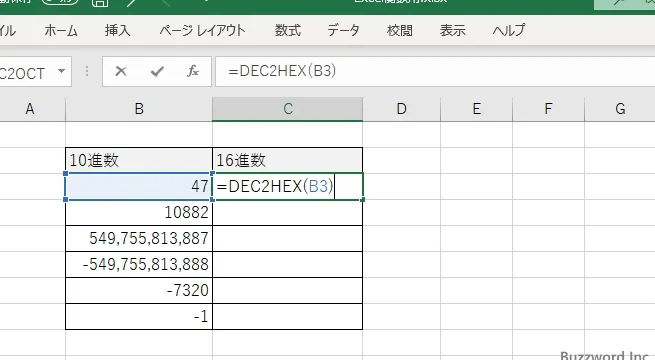Select the 16進数 header cell
Viewport: 655px width, 360px height.
[x=287, y=160]
